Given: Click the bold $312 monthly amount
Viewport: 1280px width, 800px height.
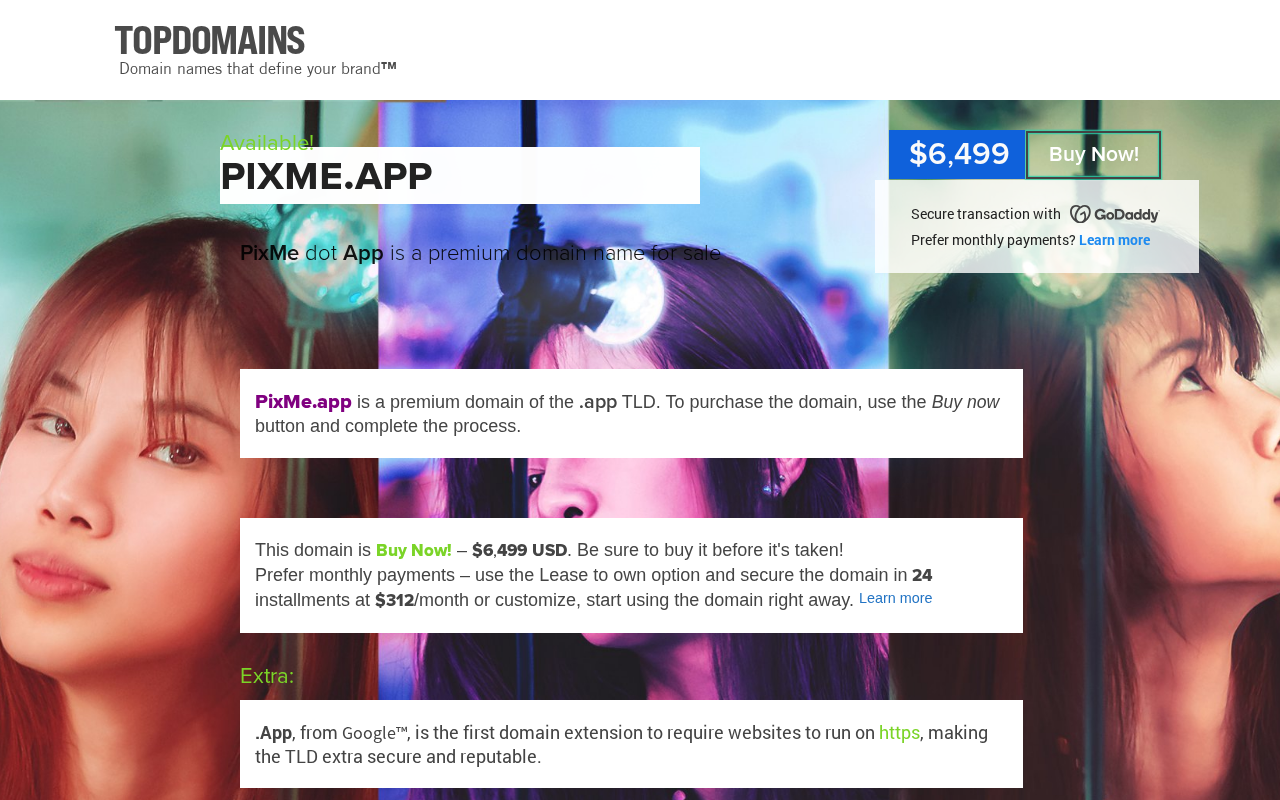Looking at the screenshot, I should point(394,600).
